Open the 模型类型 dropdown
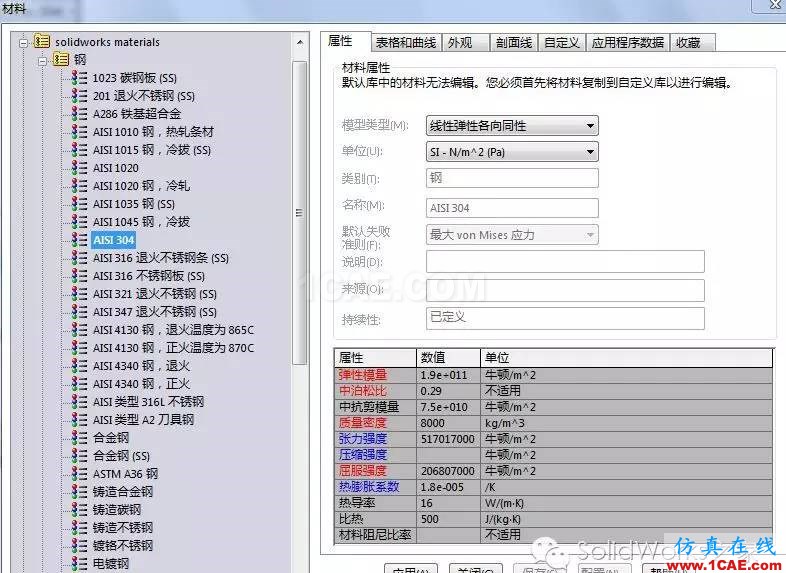Image resolution: width=786 pixels, height=573 pixels. point(512,125)
